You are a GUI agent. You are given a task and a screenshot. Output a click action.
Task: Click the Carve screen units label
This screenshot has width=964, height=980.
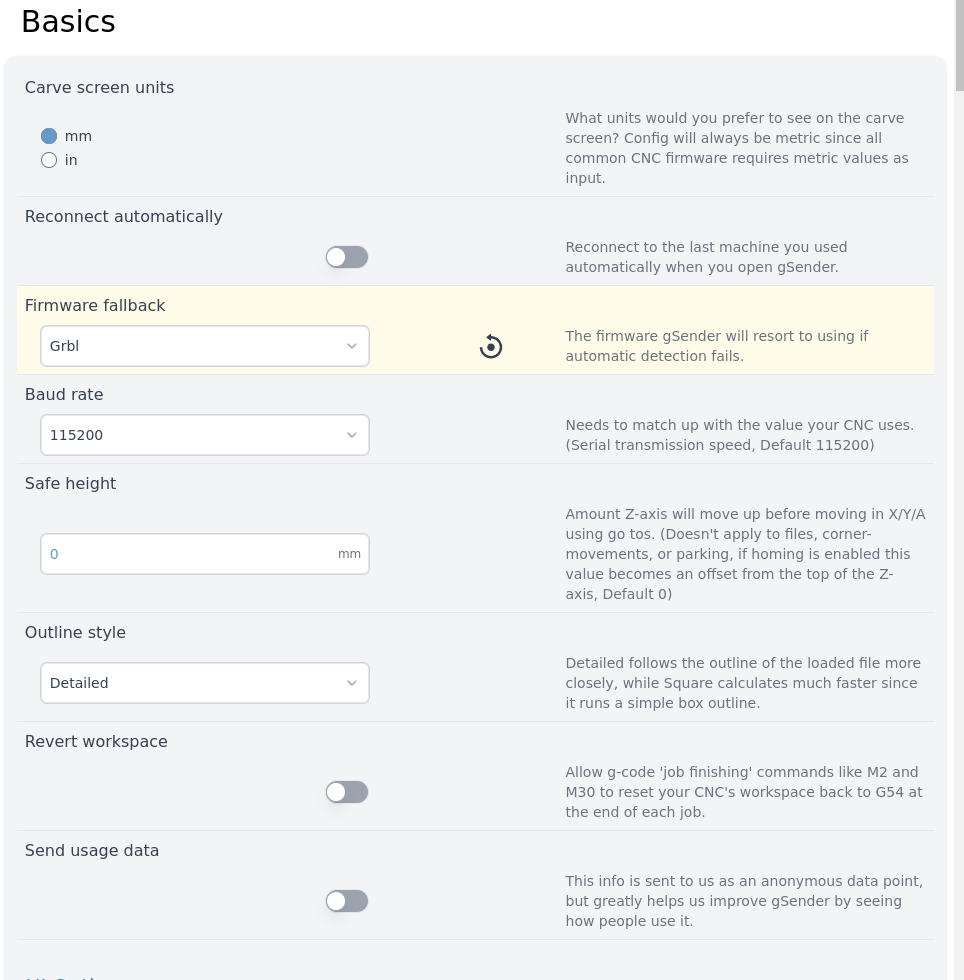(99, 88)
